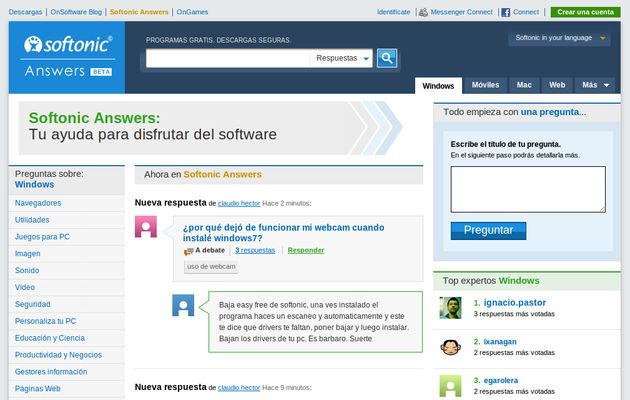Click the pink avatar beside webcam question
Viewport: 630px width, 400px height.
point(146,227)
